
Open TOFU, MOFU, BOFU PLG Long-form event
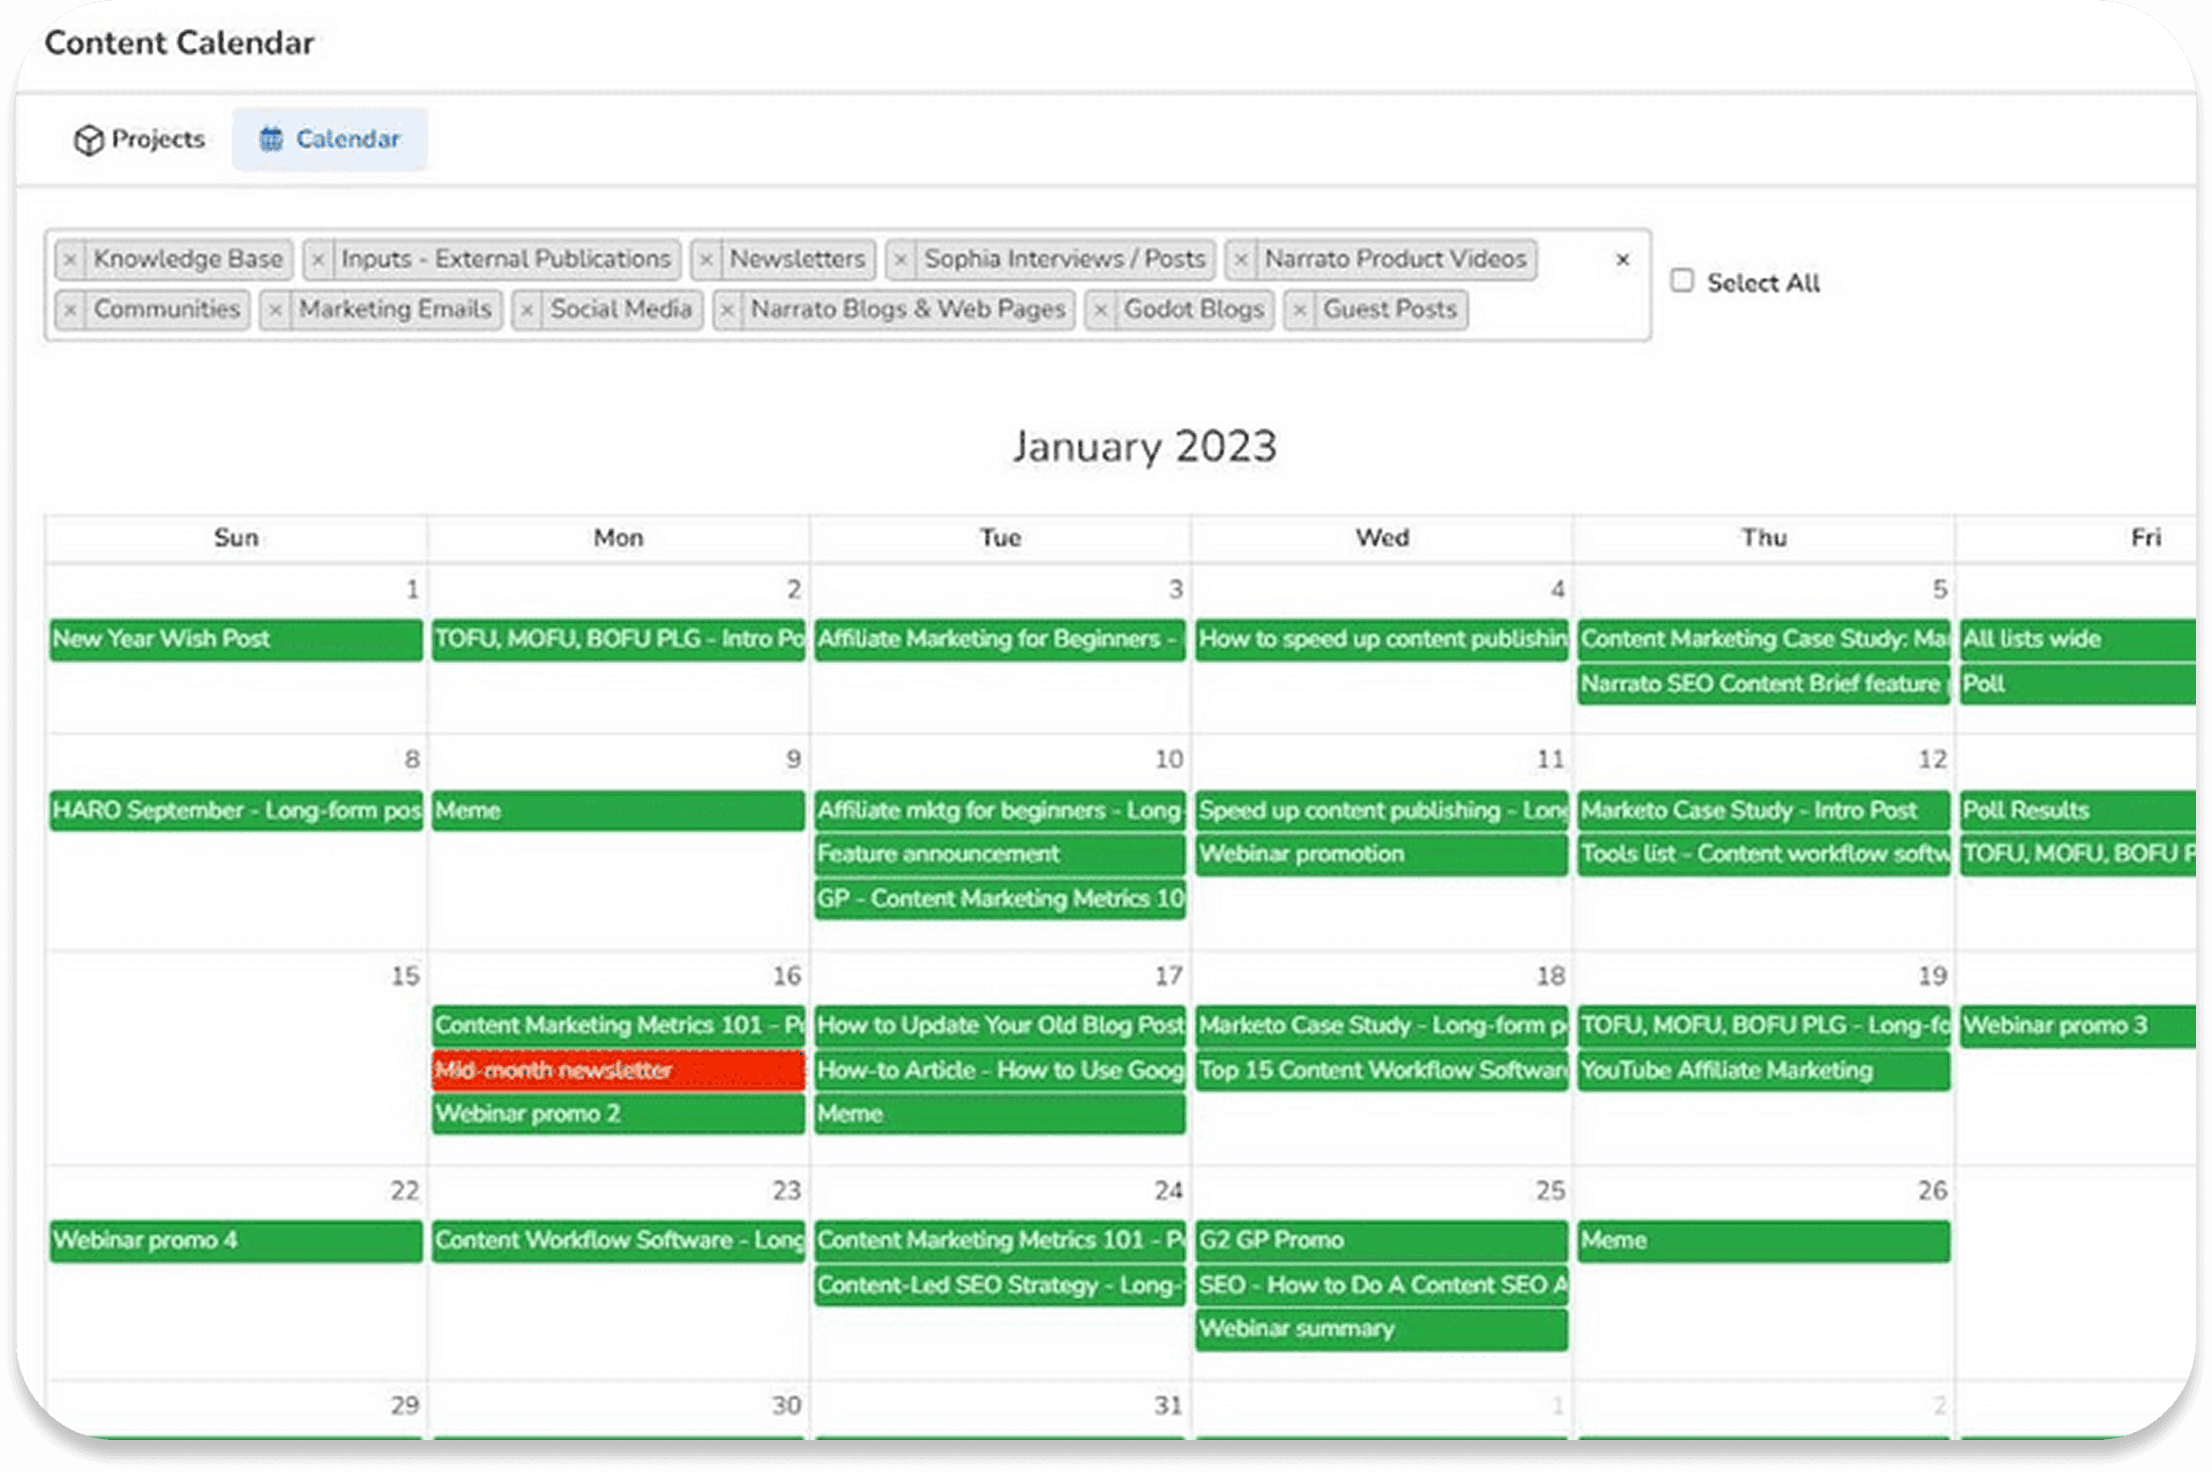pyautogui.click(x=1764, y=1026)
